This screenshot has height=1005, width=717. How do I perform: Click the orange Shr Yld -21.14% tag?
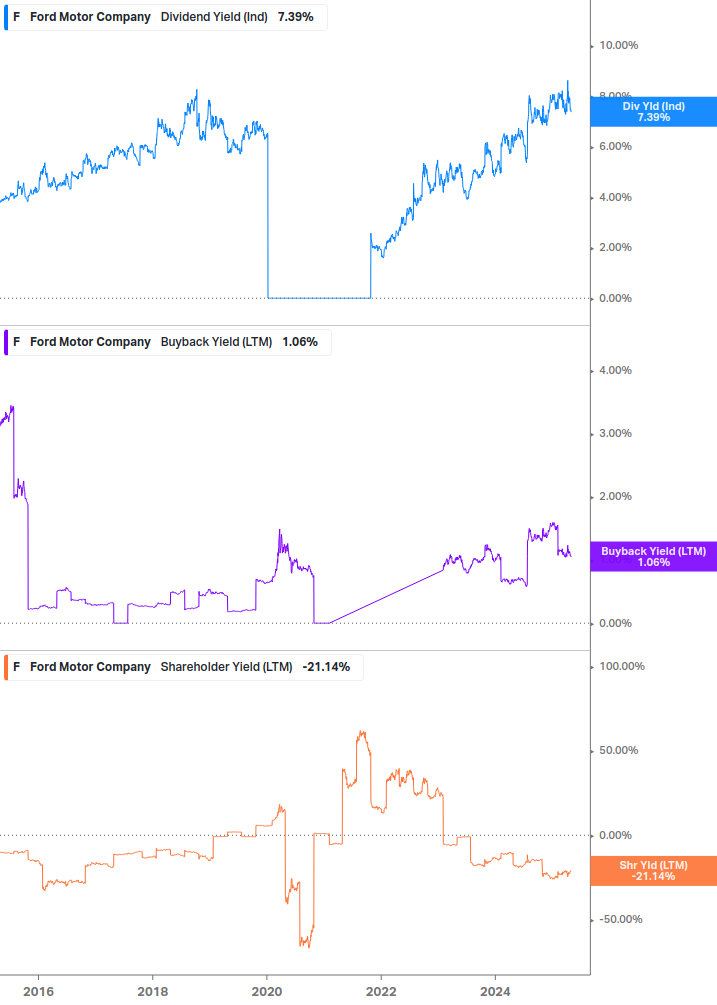(654, 871)
